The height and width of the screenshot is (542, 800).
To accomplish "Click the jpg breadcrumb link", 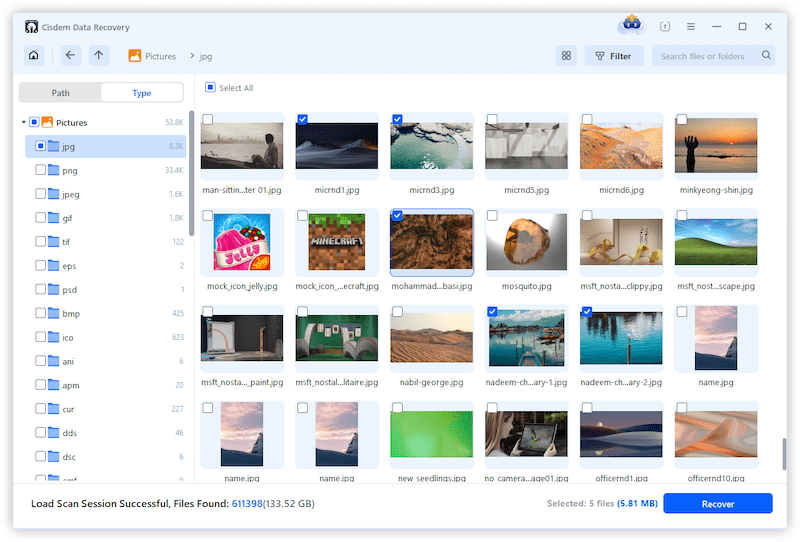I will tap(206, 56).
